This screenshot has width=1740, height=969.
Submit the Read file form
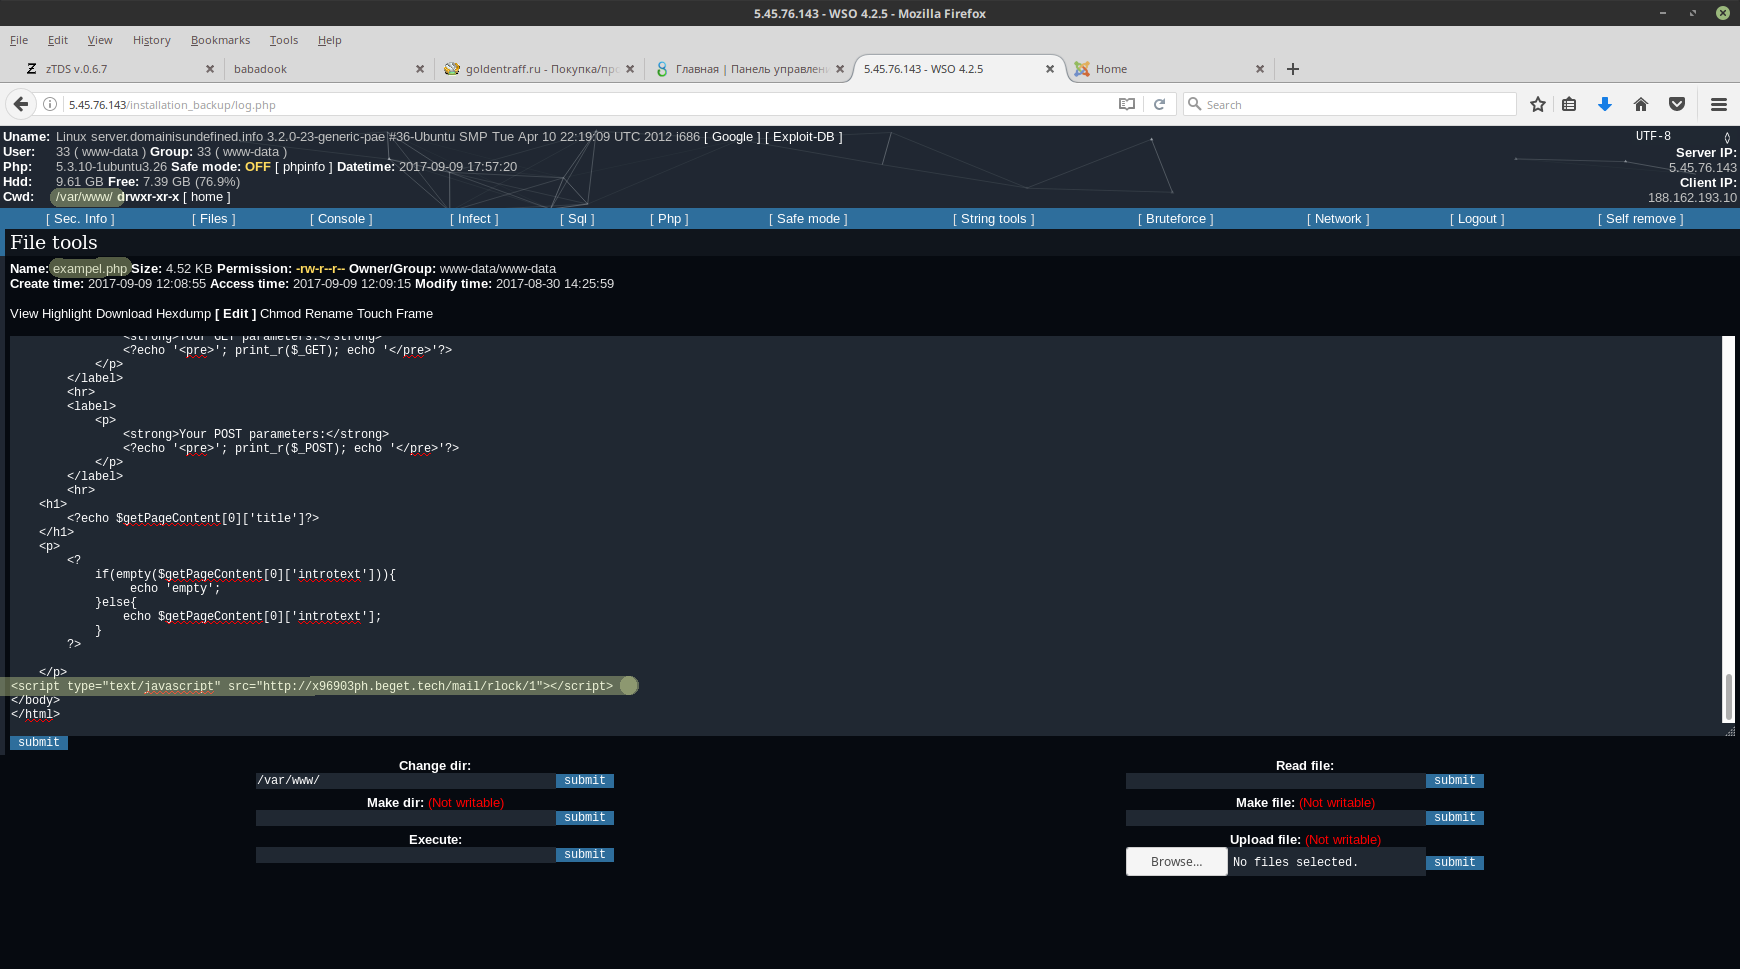pos(1455,781)
